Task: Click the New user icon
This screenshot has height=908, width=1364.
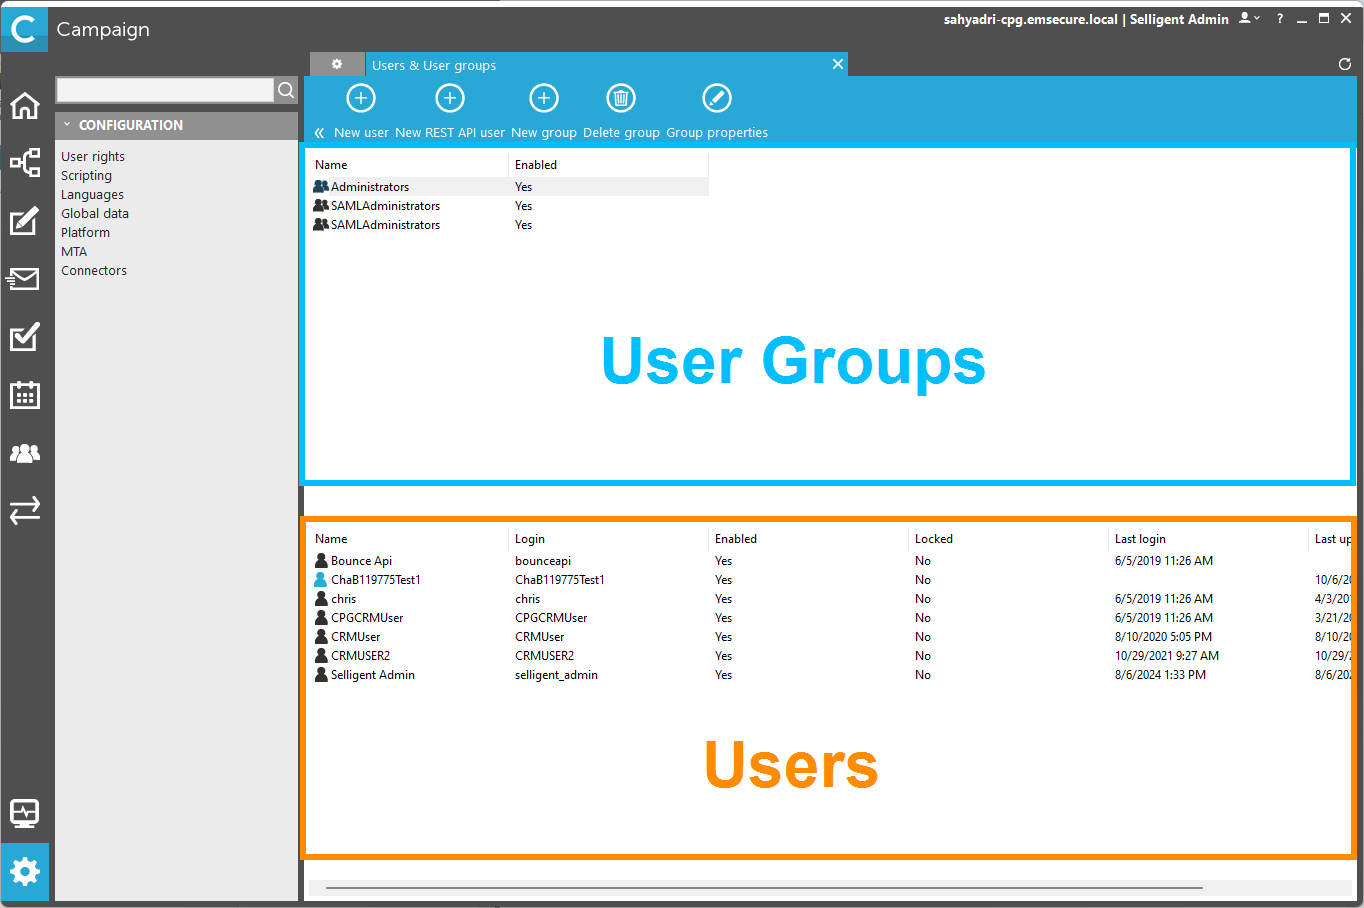Action: pos(361,98)
